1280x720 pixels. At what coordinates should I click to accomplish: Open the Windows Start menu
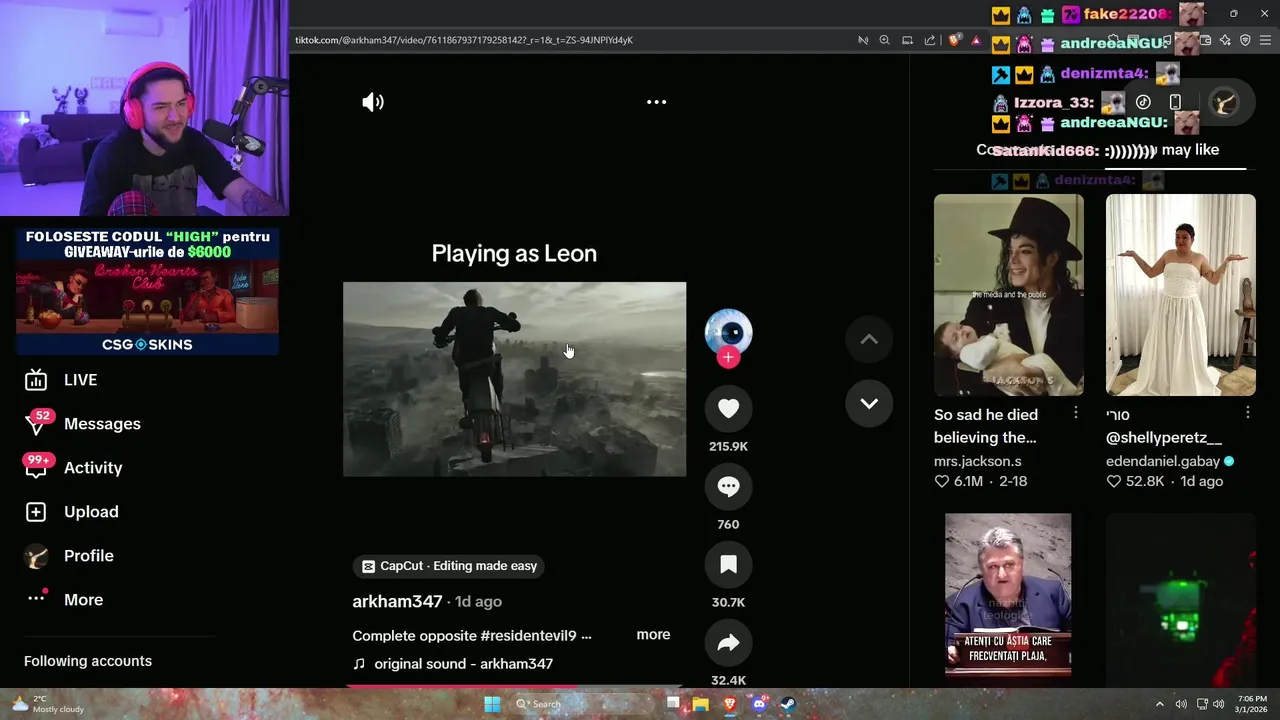coord(492,704)
